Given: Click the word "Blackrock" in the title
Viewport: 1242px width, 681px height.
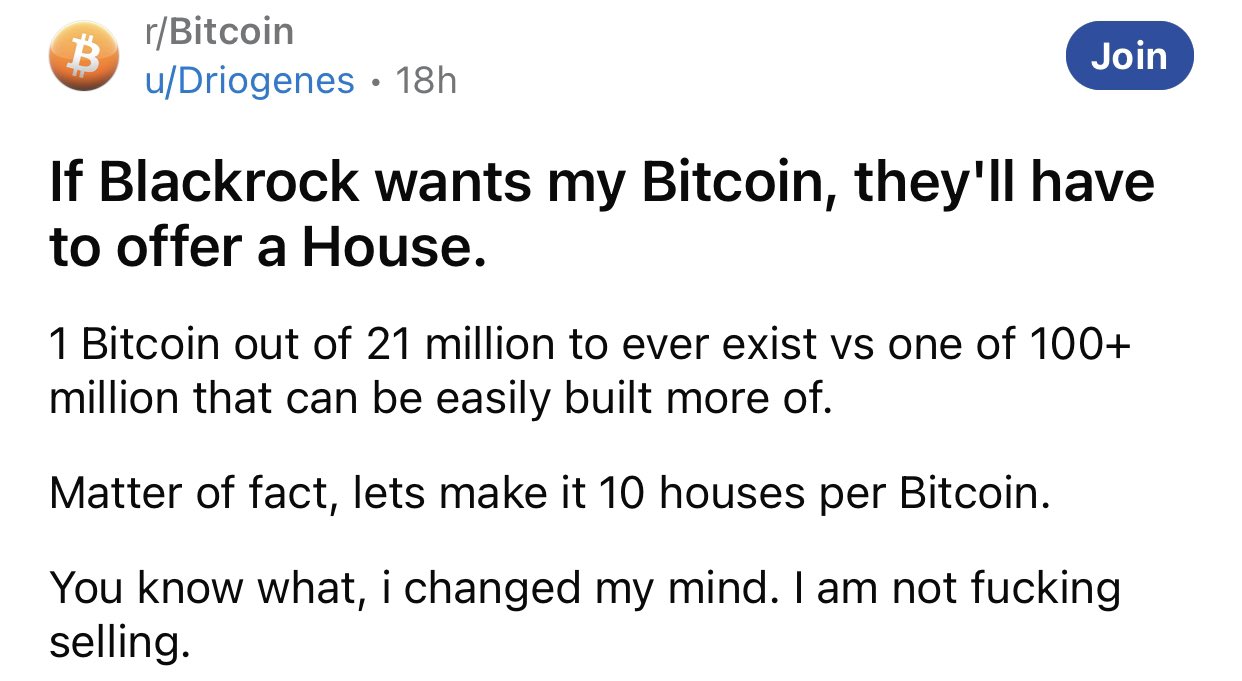Looking at the screenshot, I should [233, 183].
